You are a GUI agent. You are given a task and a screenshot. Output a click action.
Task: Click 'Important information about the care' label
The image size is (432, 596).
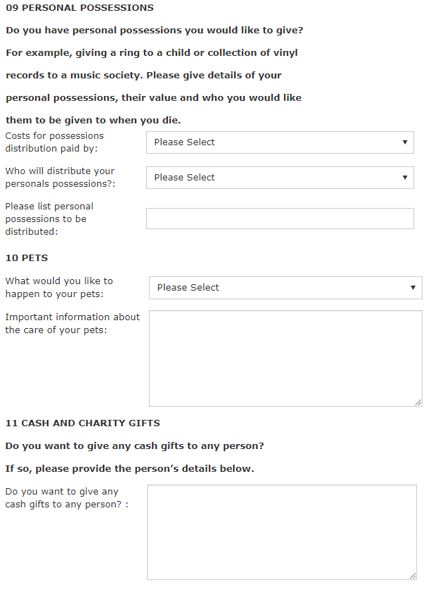73,323
